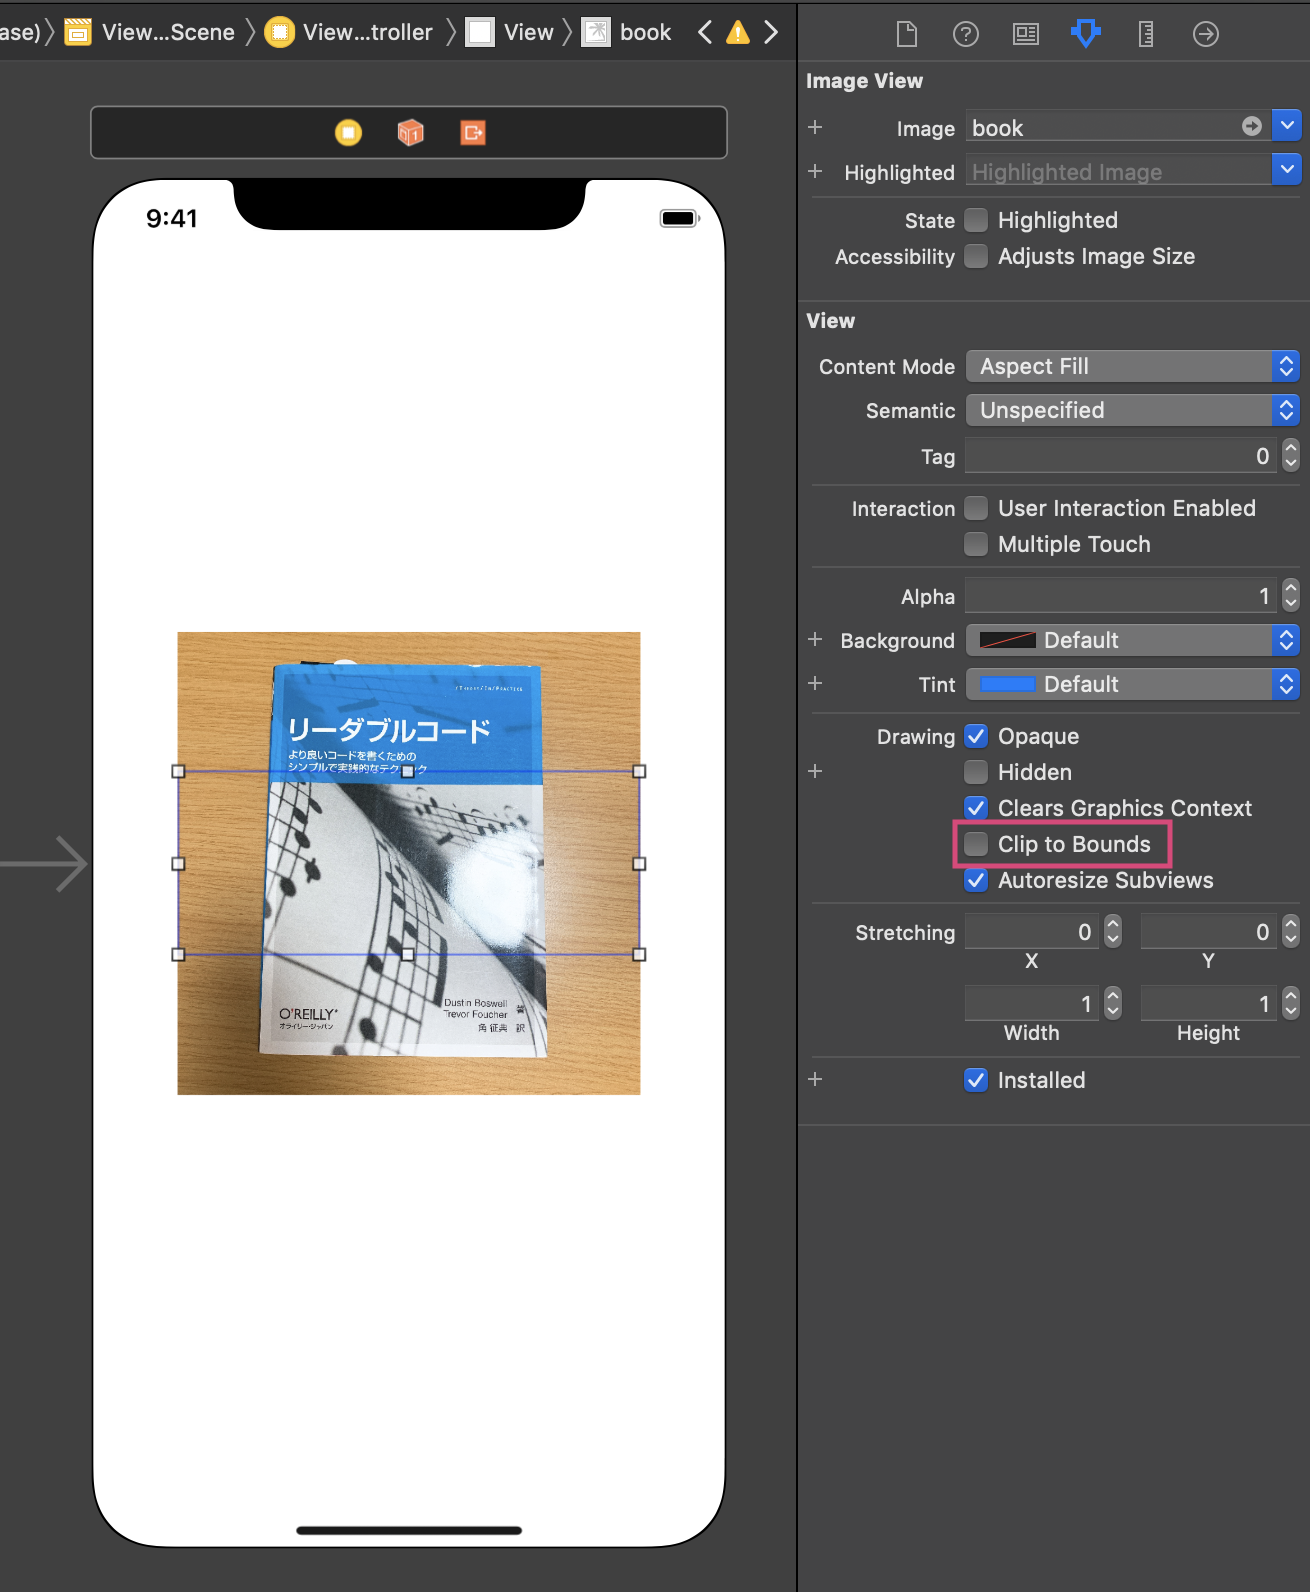Click the Tag value field
This screenshot has height=1592, width=1310.
tap(1121, 456)
